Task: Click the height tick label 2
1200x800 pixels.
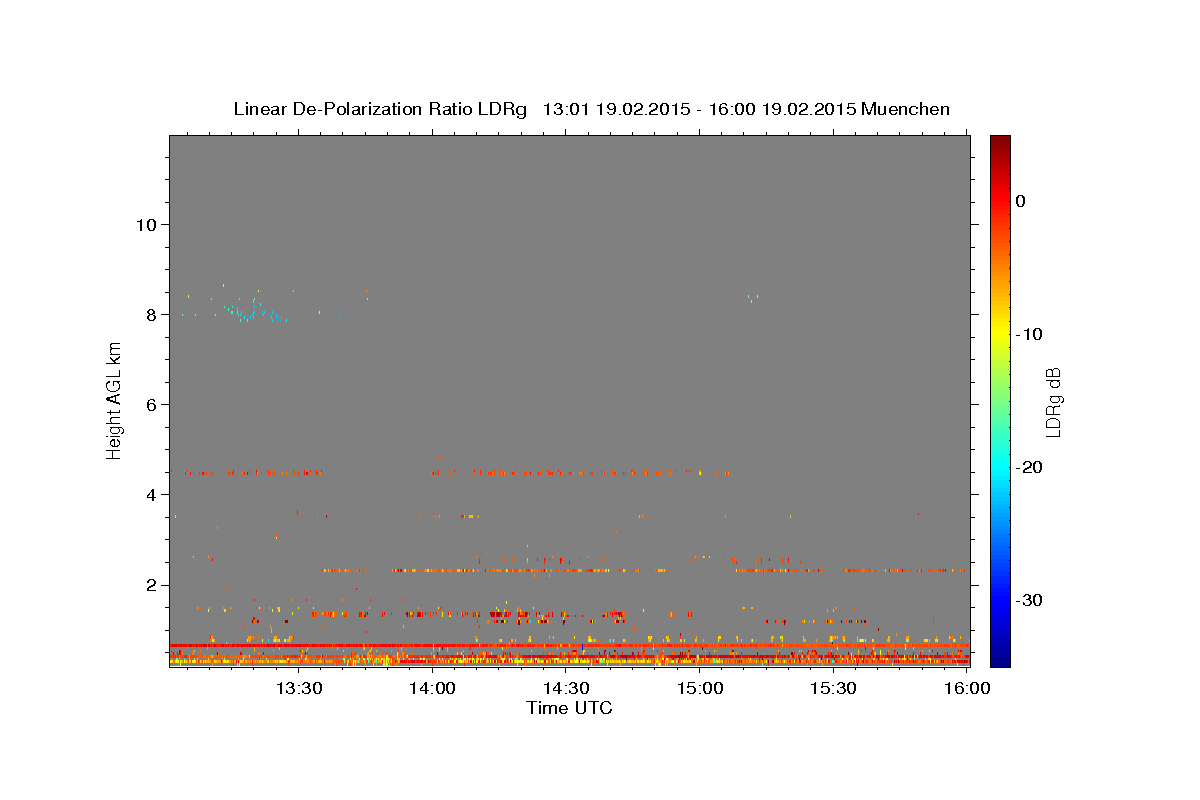Action: point(150,585)
